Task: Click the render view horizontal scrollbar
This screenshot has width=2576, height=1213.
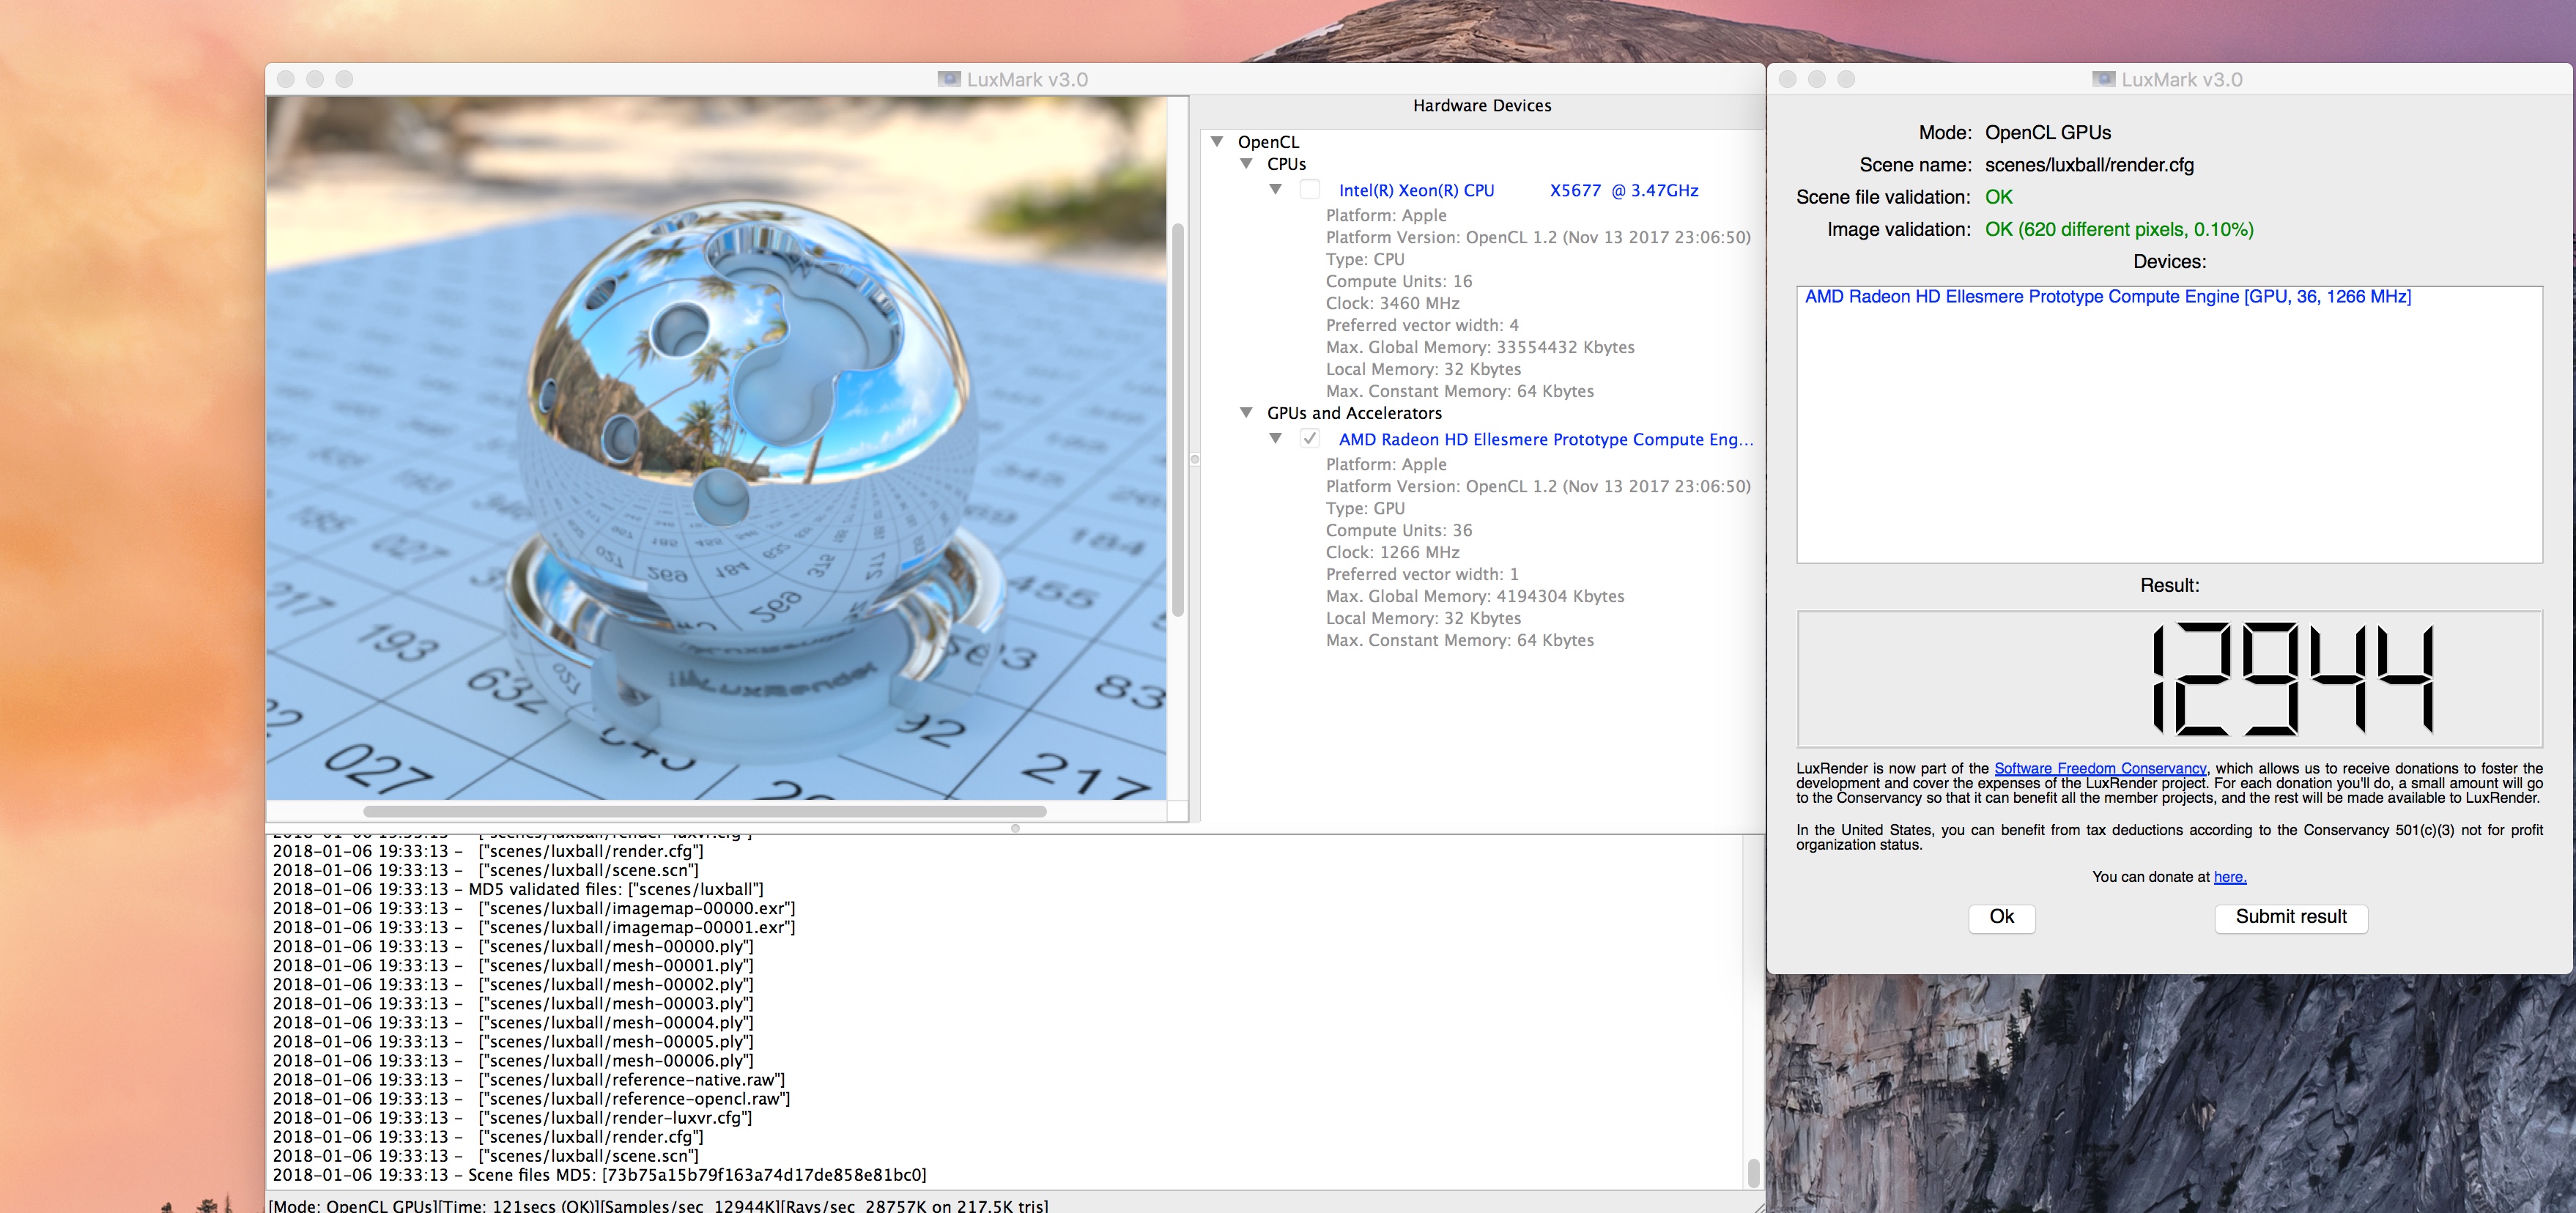Action: pos(705,811)
